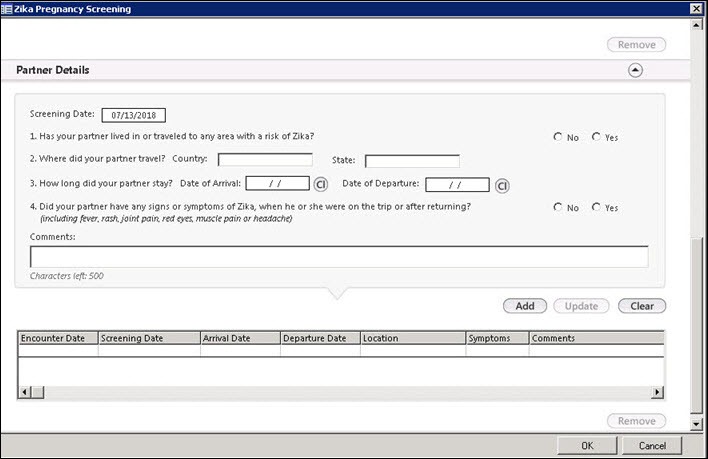
Task: Close the Zika Pregnancy Screening window
Action: coord(696,9)
